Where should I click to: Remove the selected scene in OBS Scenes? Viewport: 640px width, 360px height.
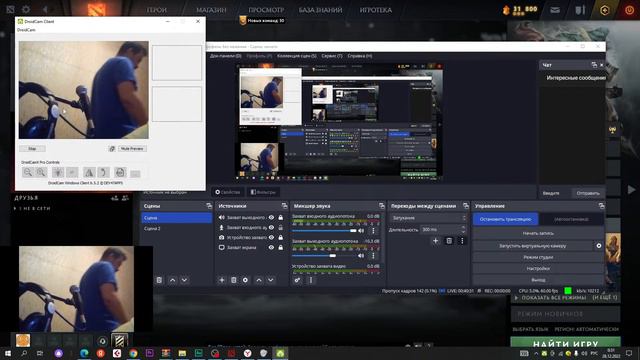(159, 280)
